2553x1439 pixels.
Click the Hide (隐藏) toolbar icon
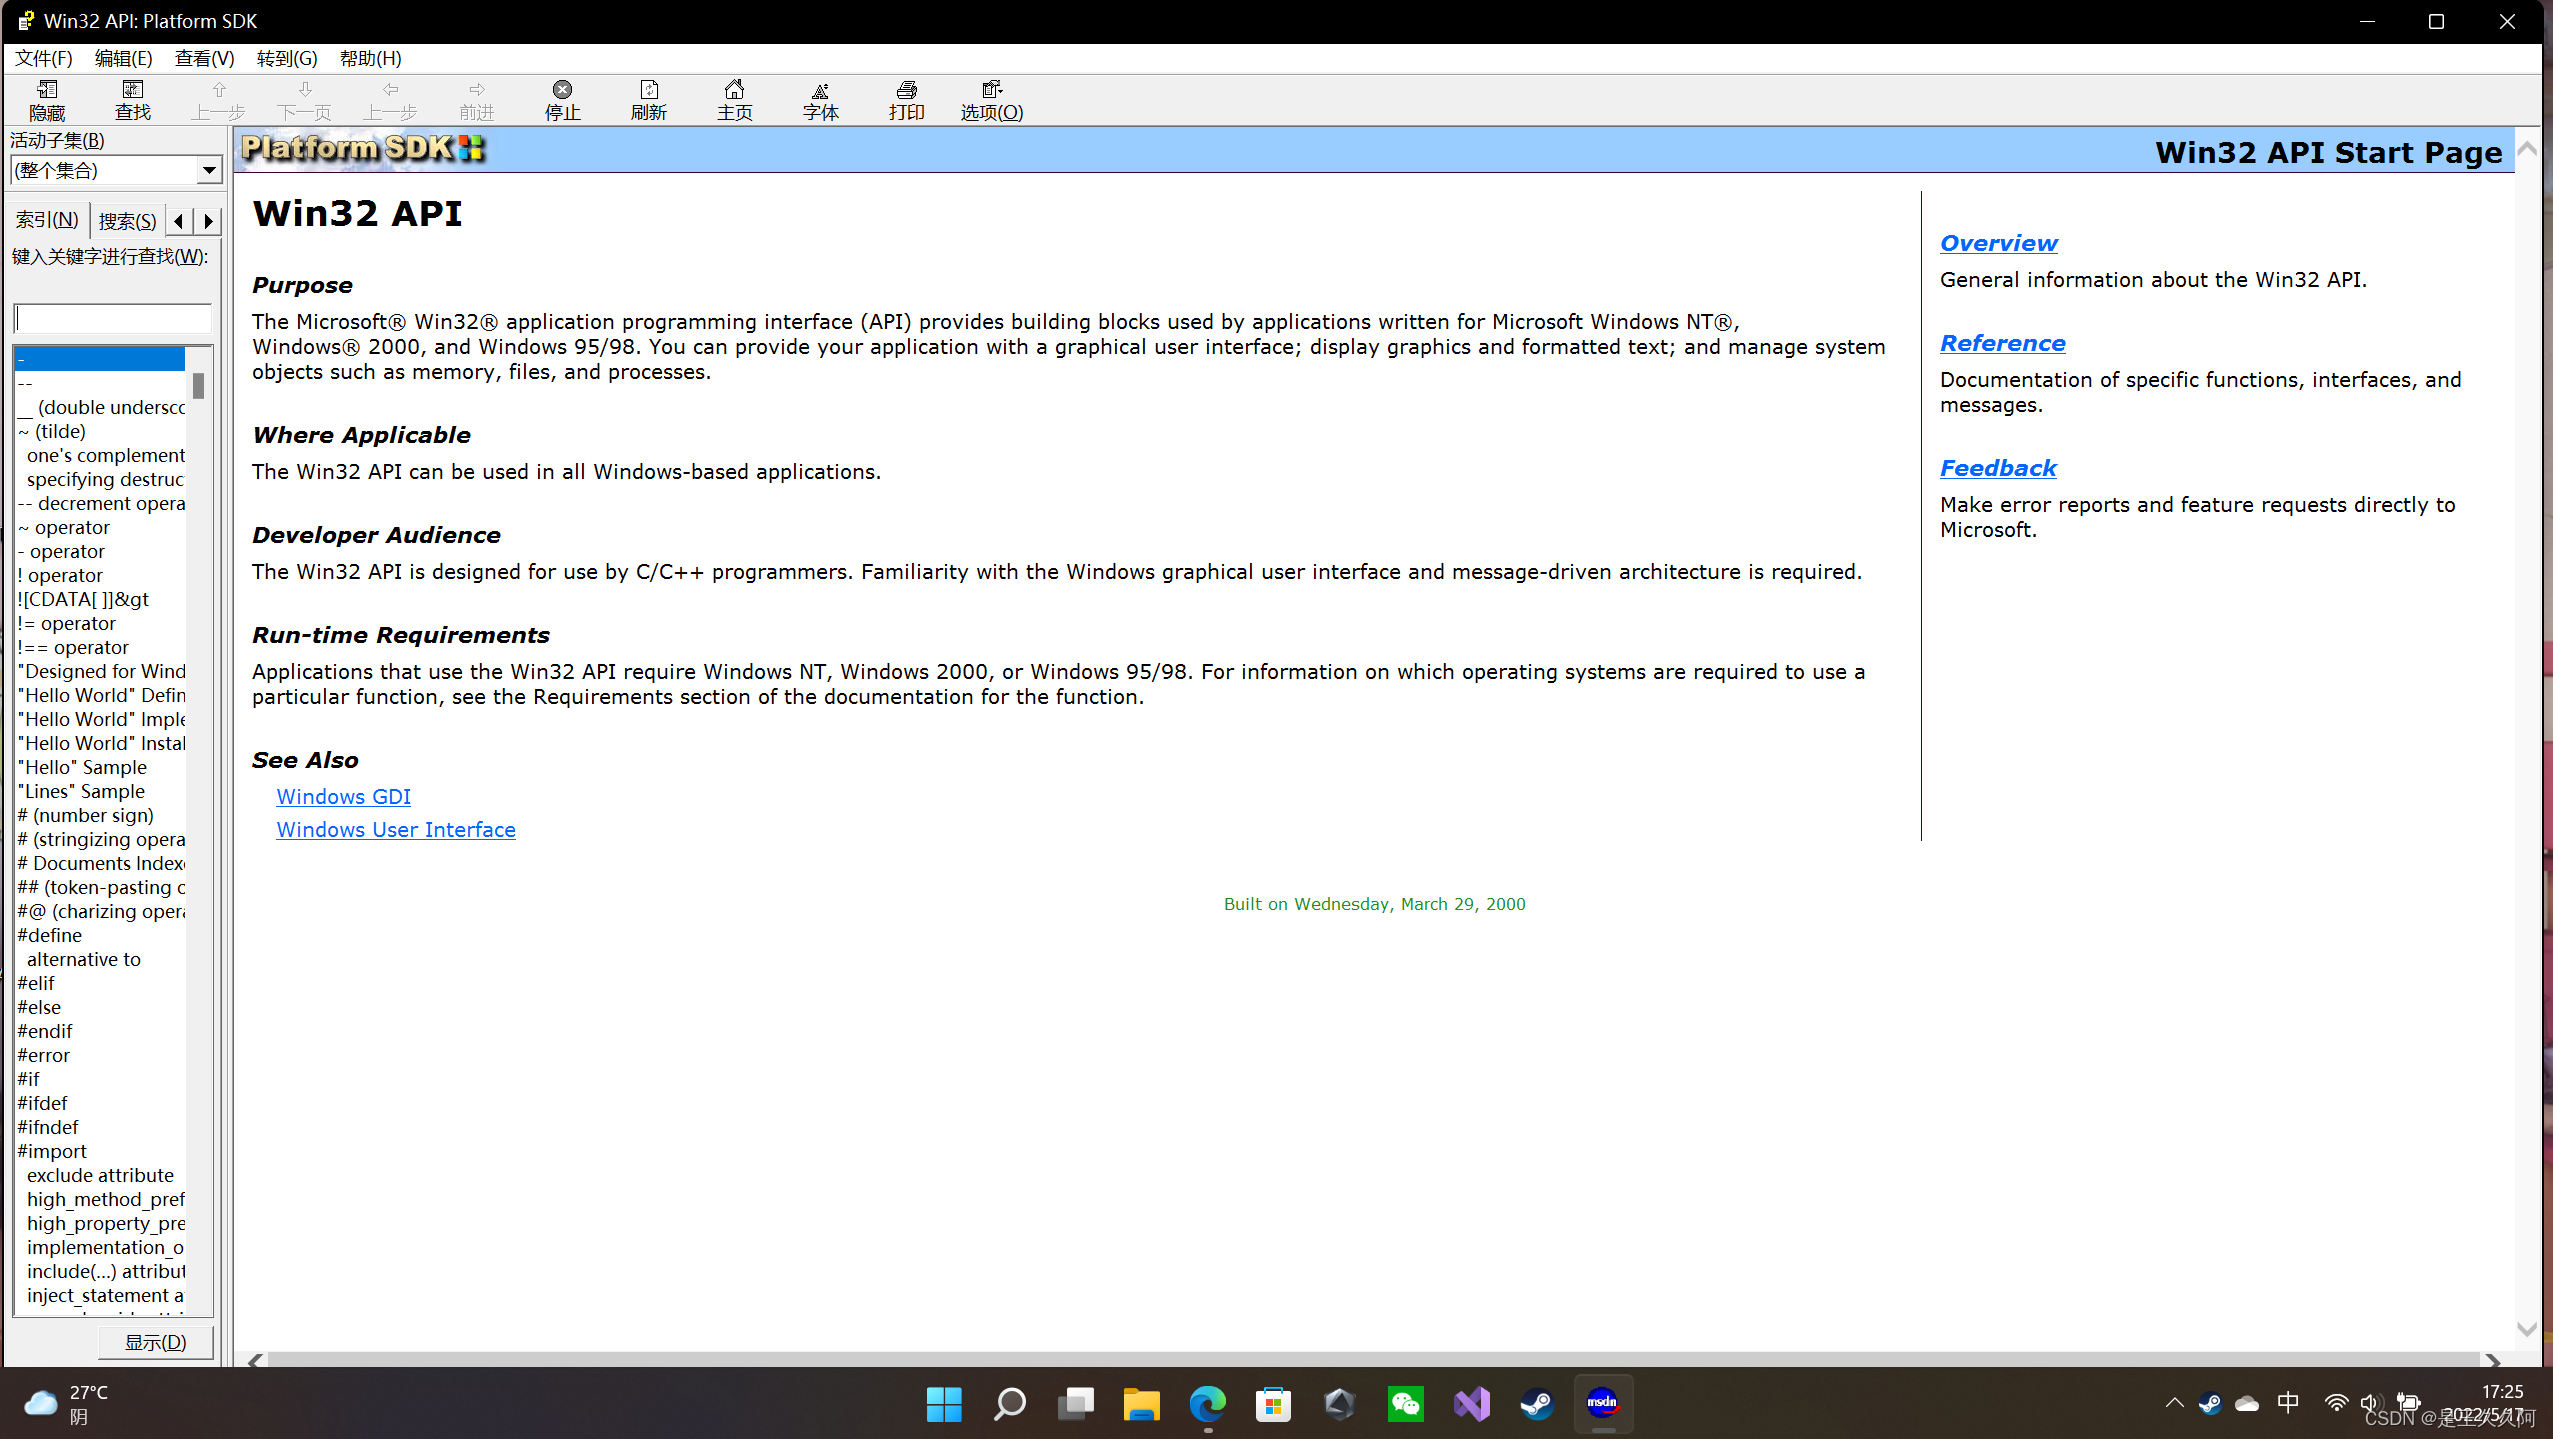tap(47, 100)
